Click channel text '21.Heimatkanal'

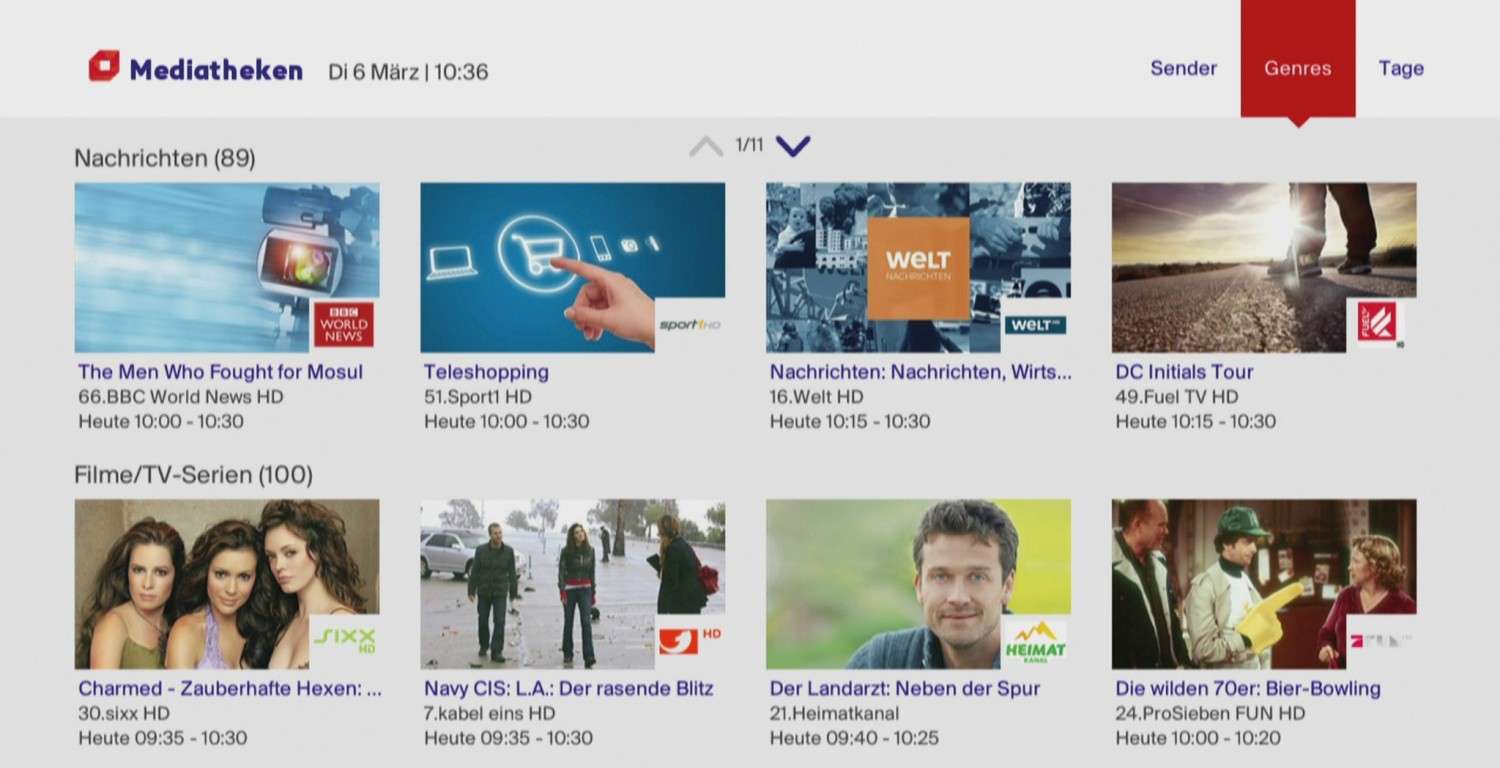pos(834,714)
